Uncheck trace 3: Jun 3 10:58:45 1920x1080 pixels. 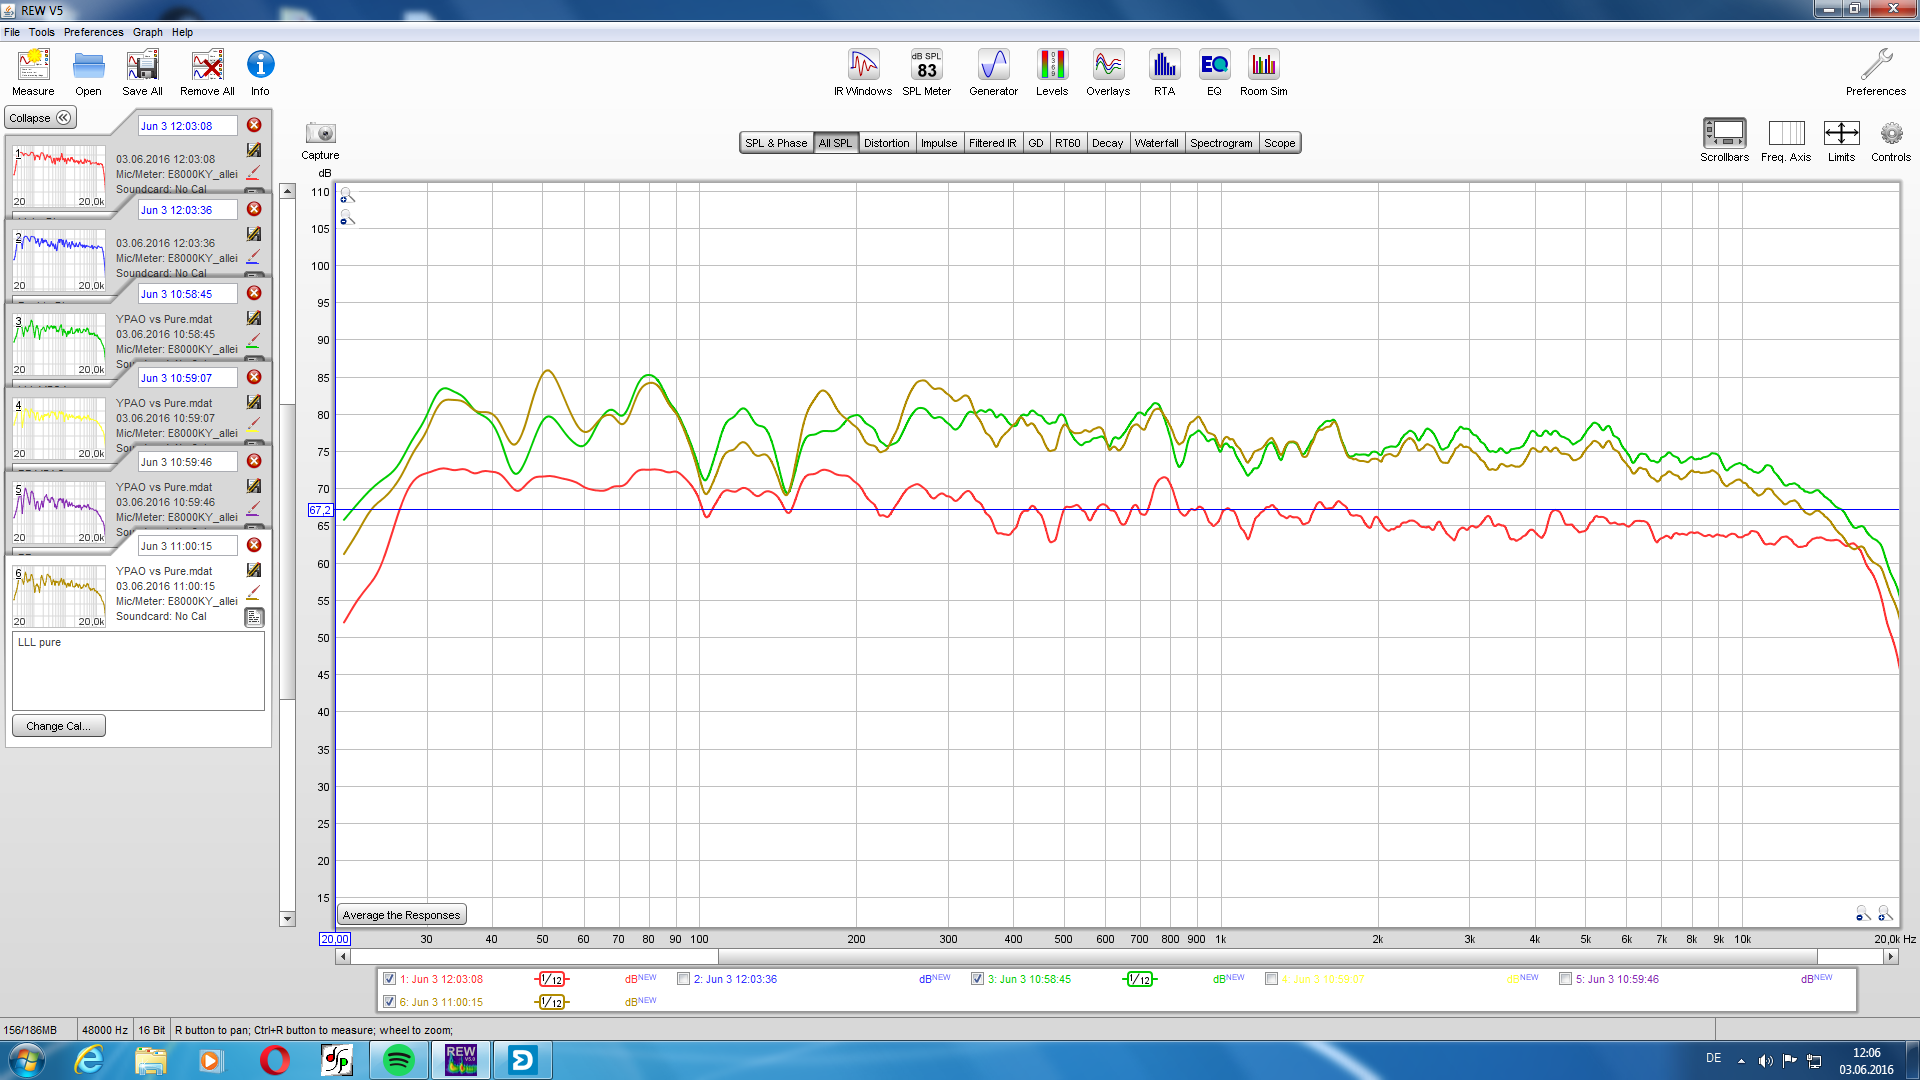click(978, 979)
